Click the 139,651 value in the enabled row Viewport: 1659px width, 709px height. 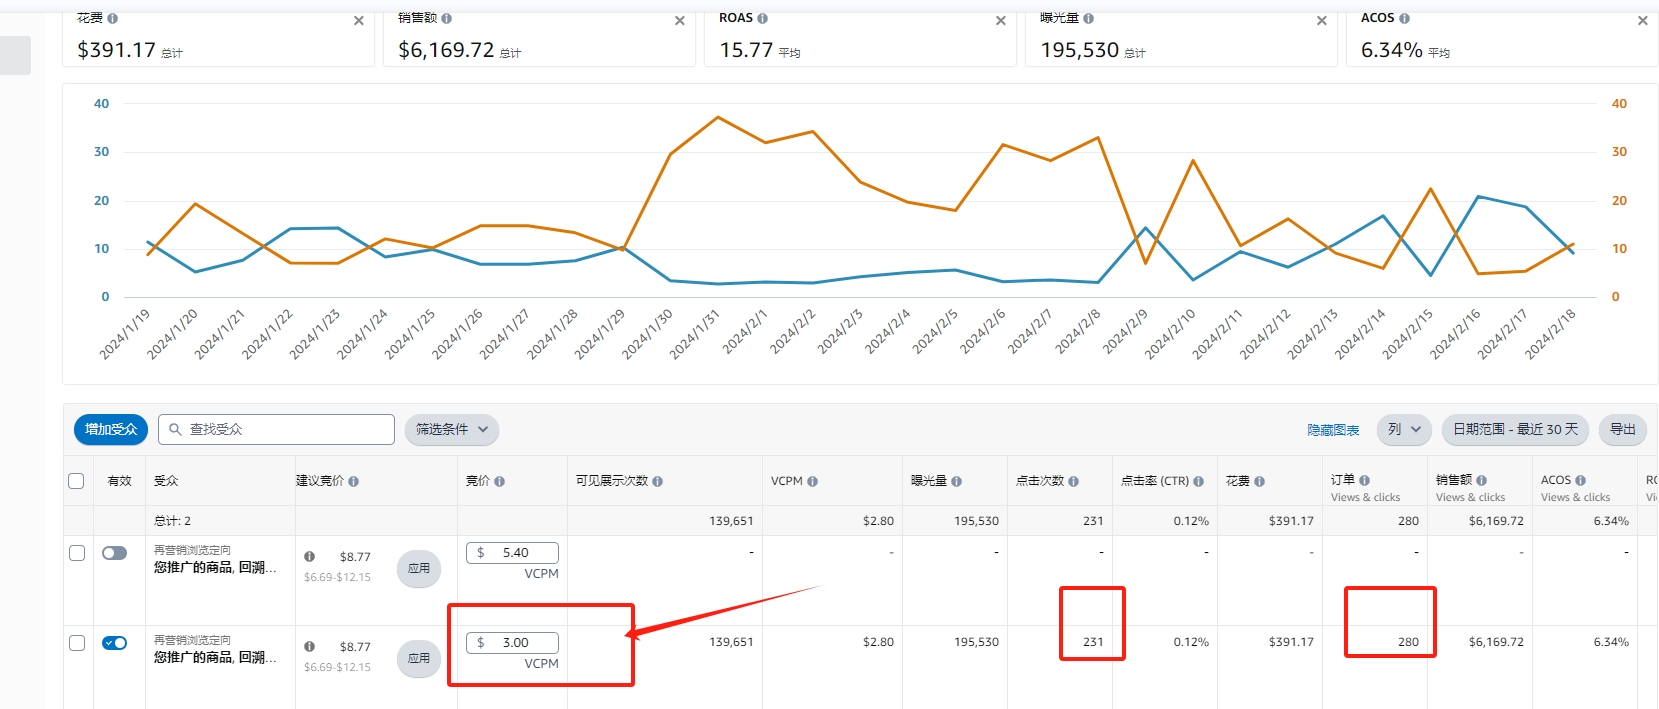pyautogui.click(x=731, y=642)
